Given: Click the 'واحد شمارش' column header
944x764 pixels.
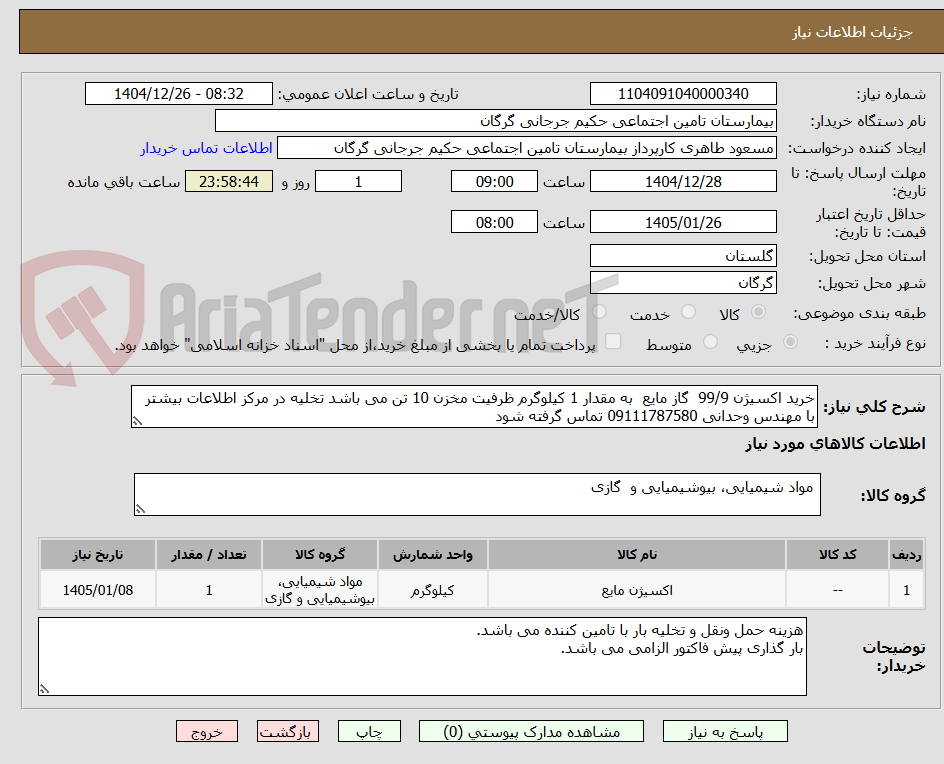Looking at the screenshot, I should pos(433,554).
